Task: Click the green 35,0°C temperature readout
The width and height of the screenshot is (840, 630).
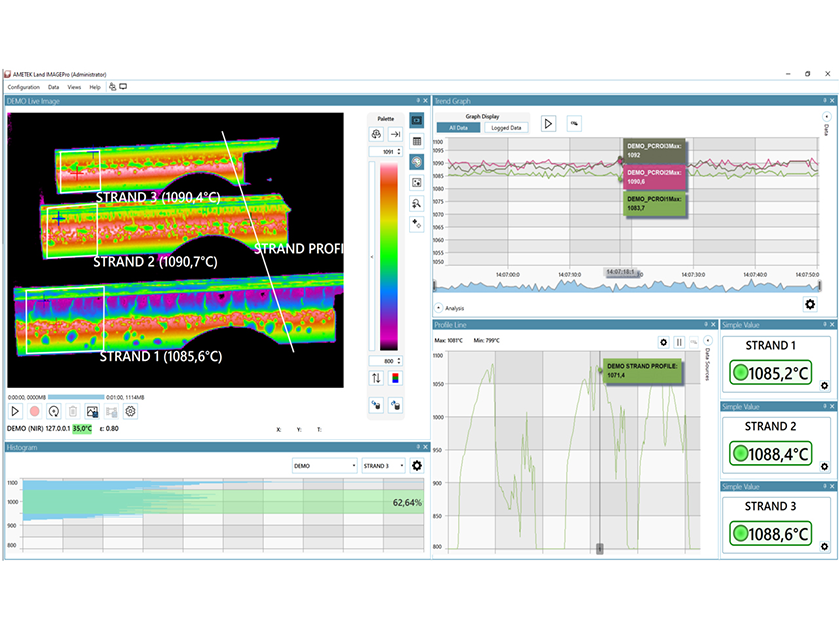Action: 82,429
